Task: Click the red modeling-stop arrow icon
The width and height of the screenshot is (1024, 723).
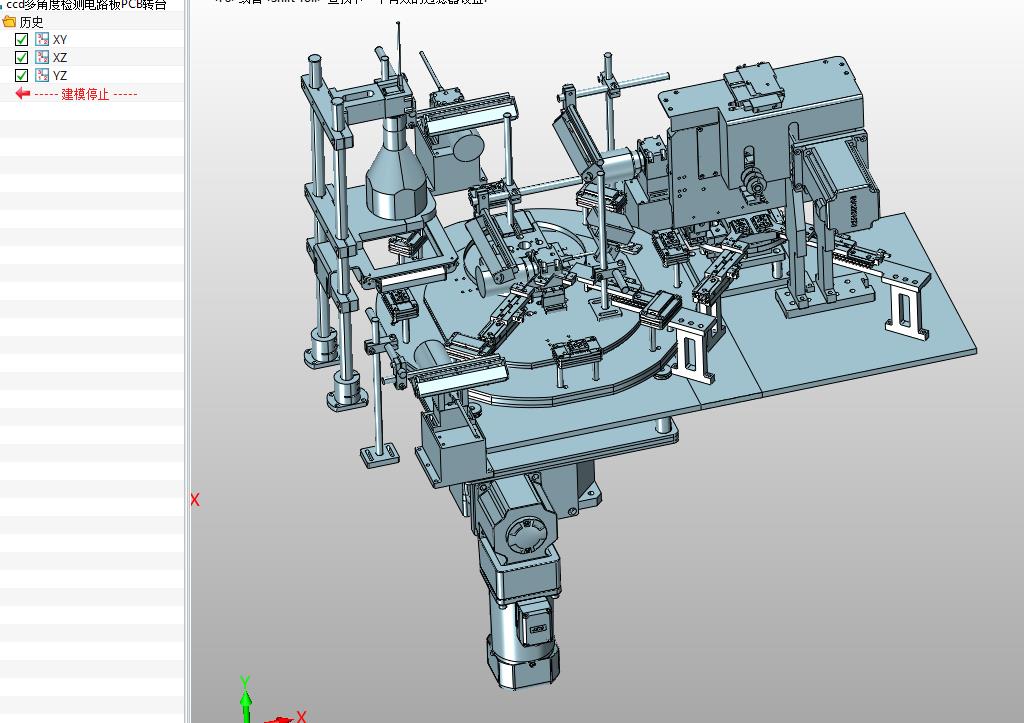Action: coord(23,93)
